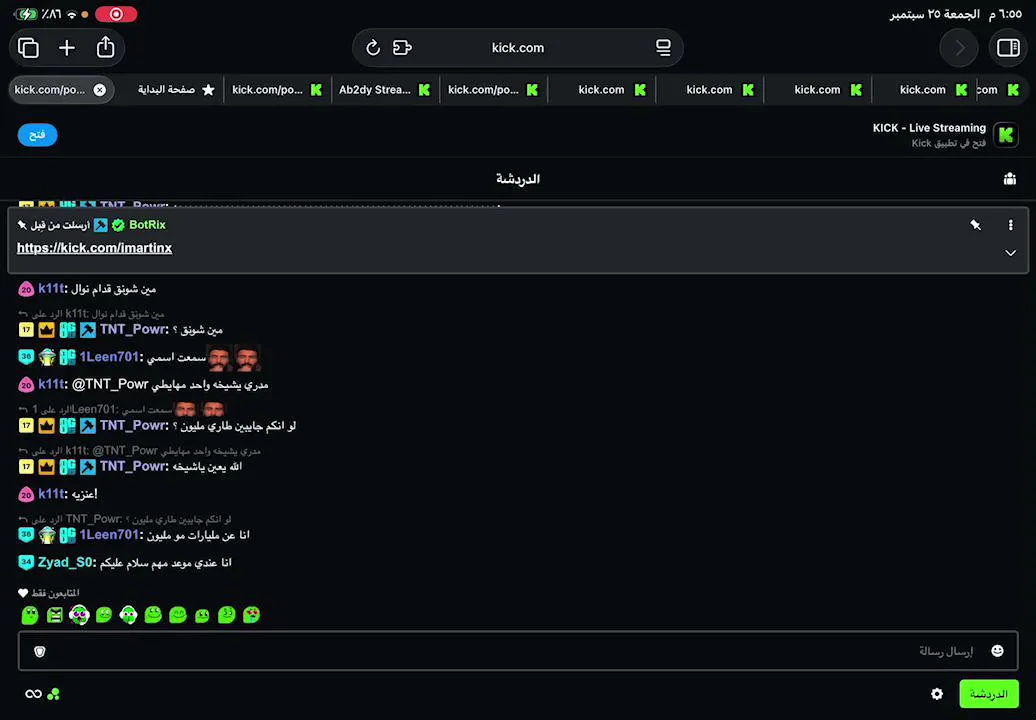Toggle the Safari sidebar panel
Screen dimensions: 1036x720
(1008, 48)
